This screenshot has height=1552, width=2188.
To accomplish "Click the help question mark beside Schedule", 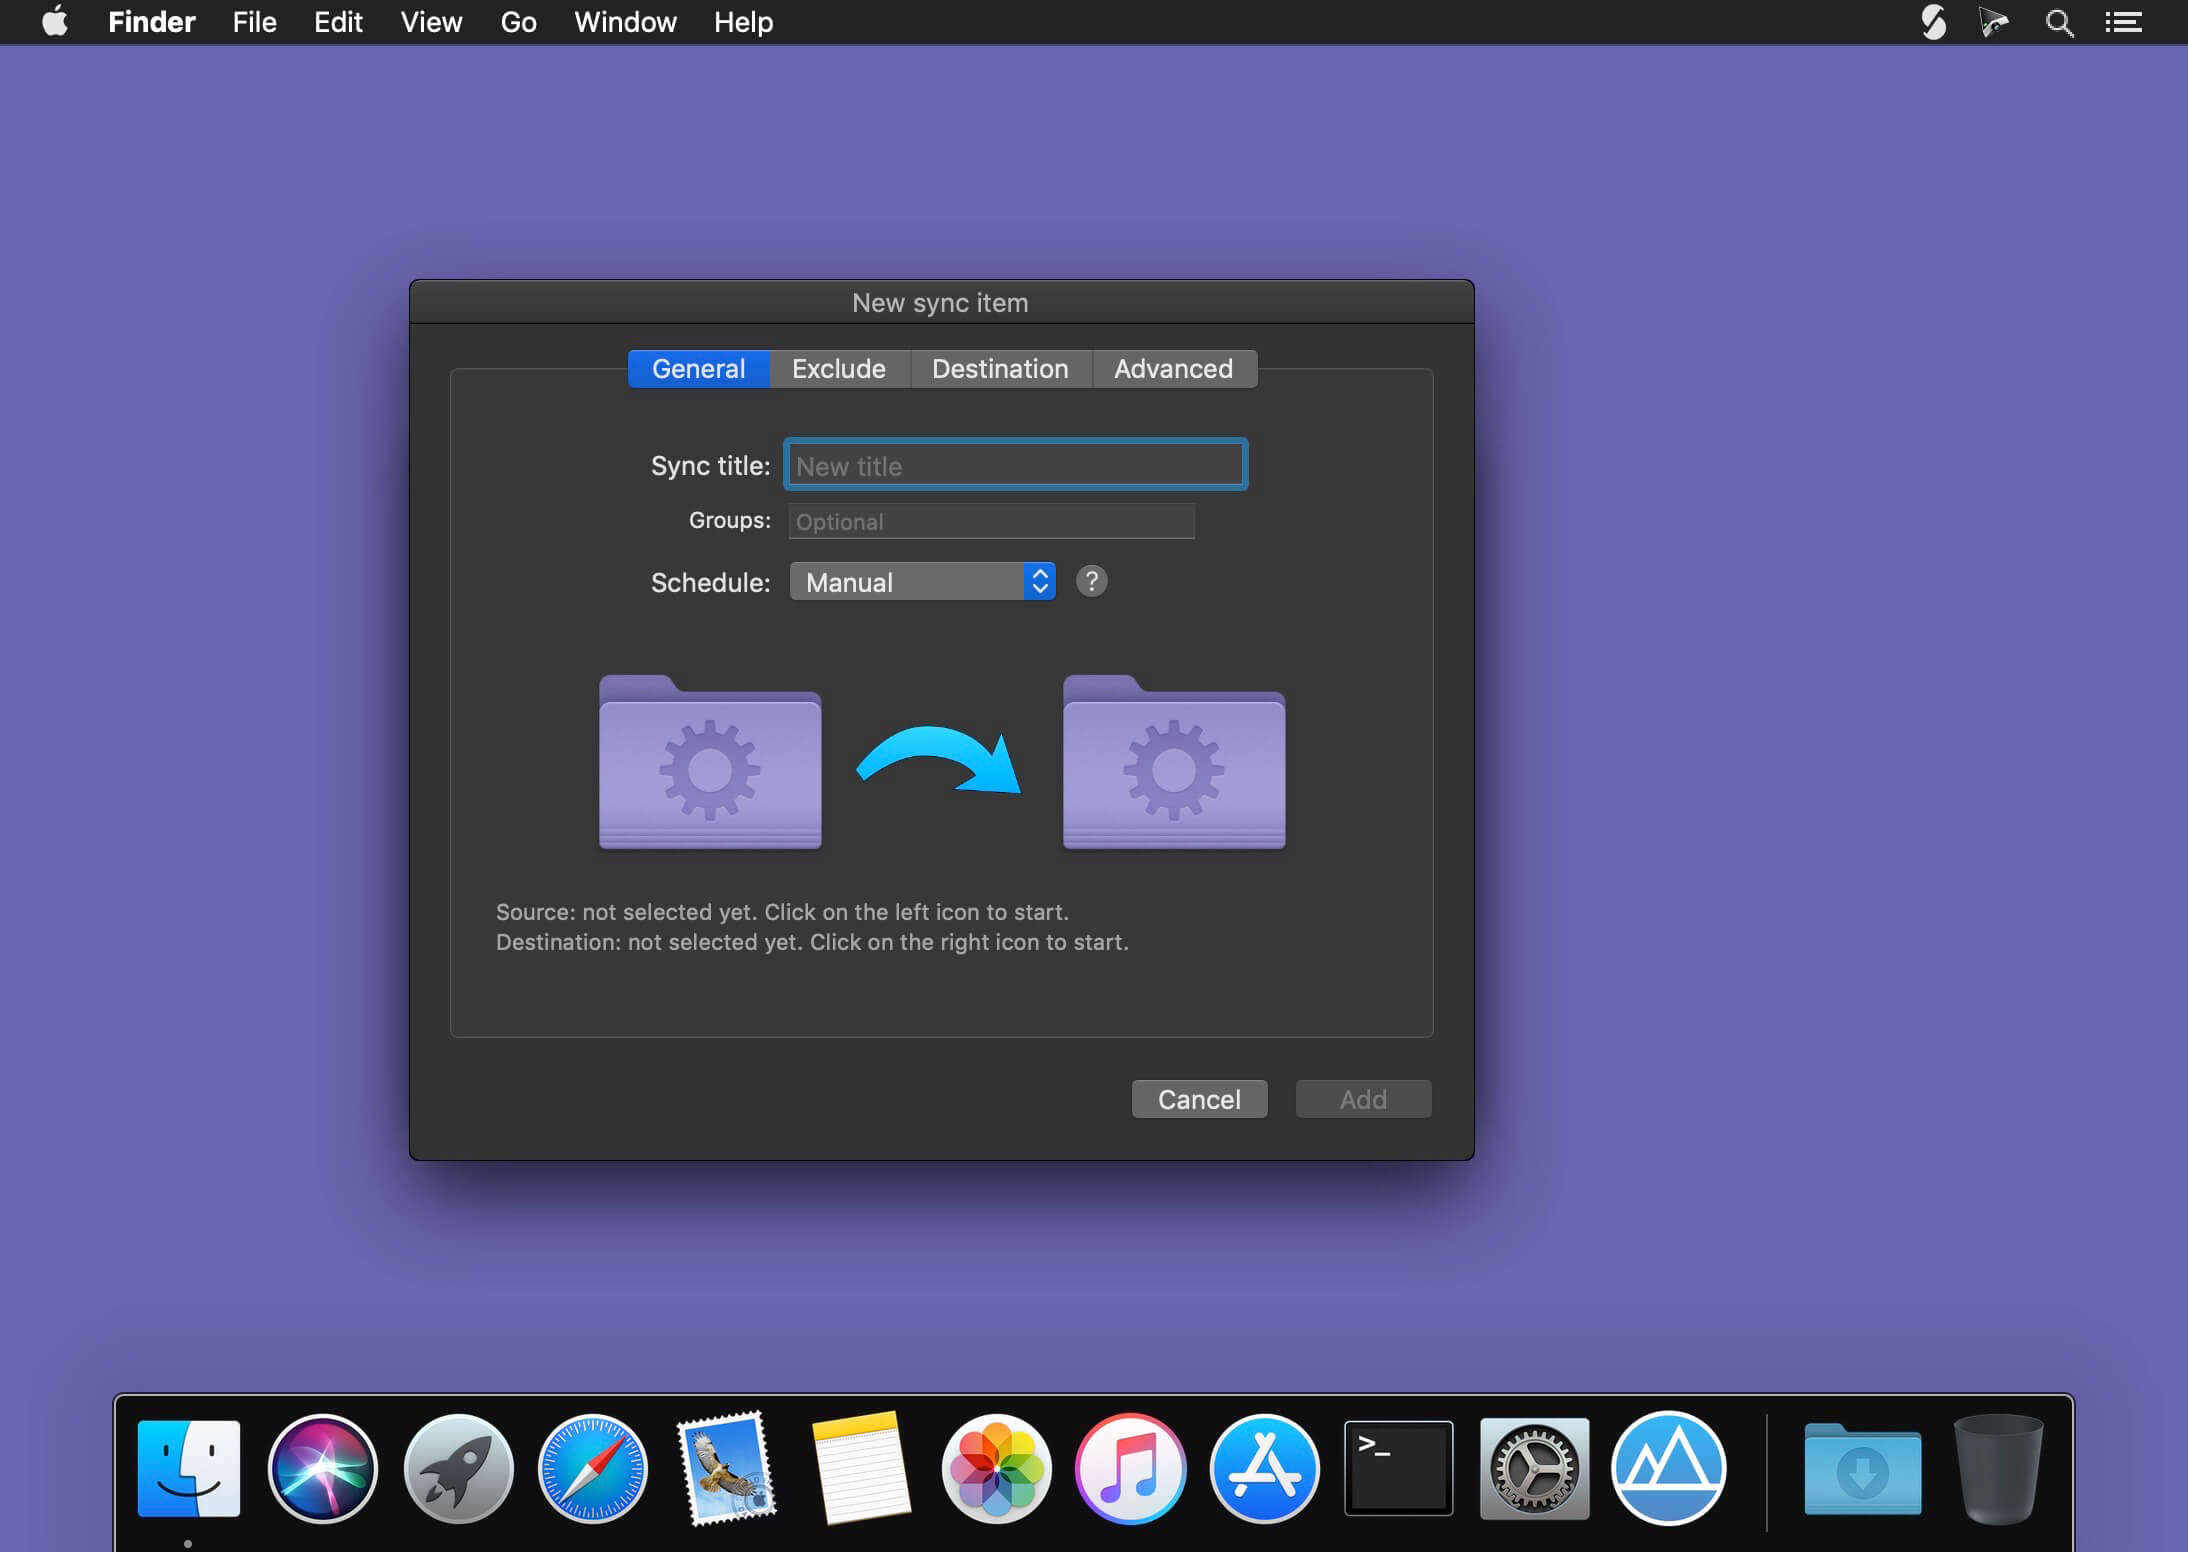I will [x=1091, y=581].
